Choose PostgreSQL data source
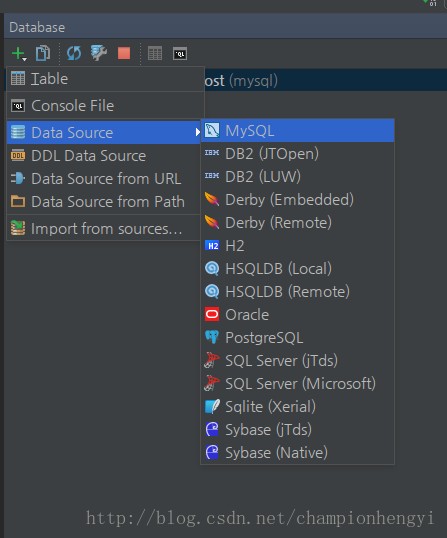The image size is (447, 538). tap(297, 338)
